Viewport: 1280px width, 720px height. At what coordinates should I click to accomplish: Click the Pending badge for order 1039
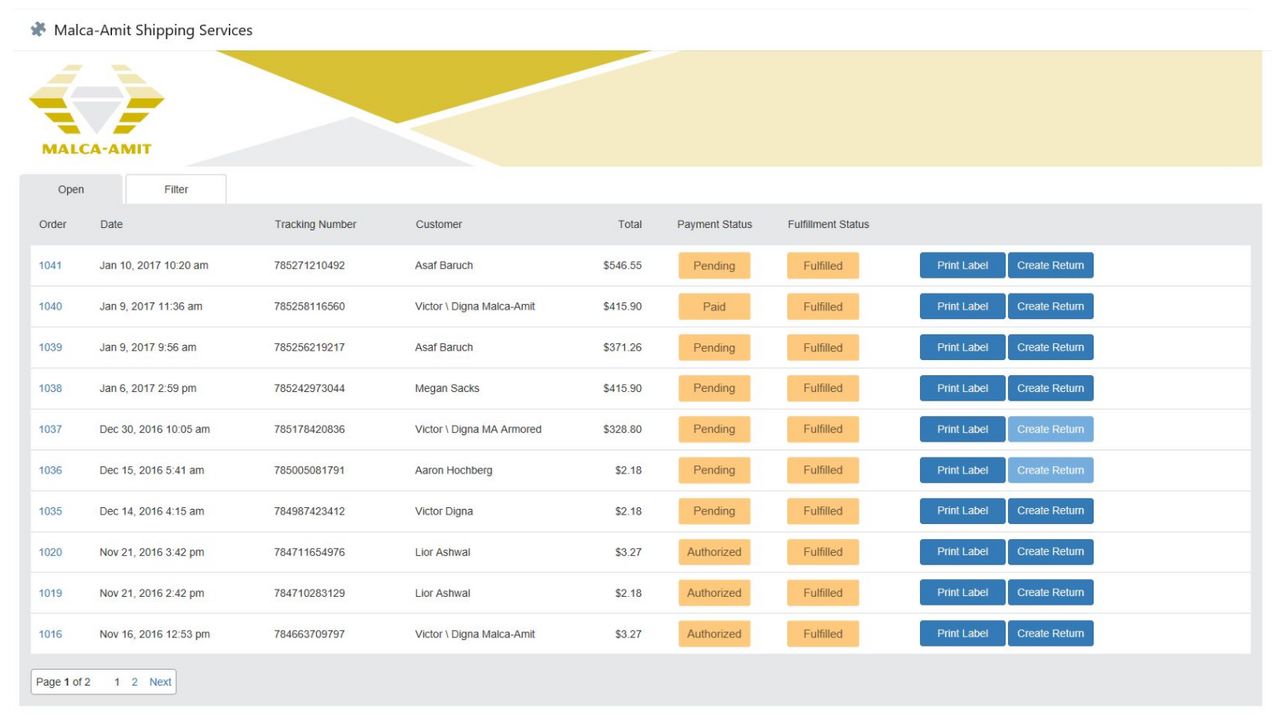pyautogui.click(x=714, y=347)
